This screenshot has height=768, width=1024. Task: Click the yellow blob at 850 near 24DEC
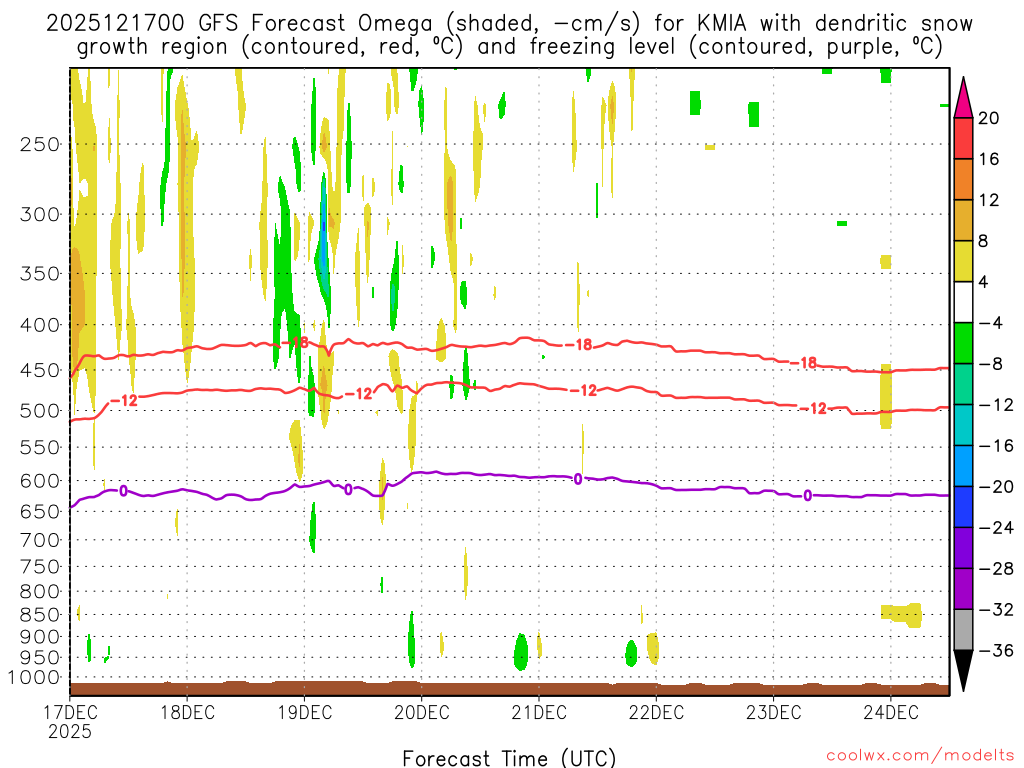[x=902, y=615]
